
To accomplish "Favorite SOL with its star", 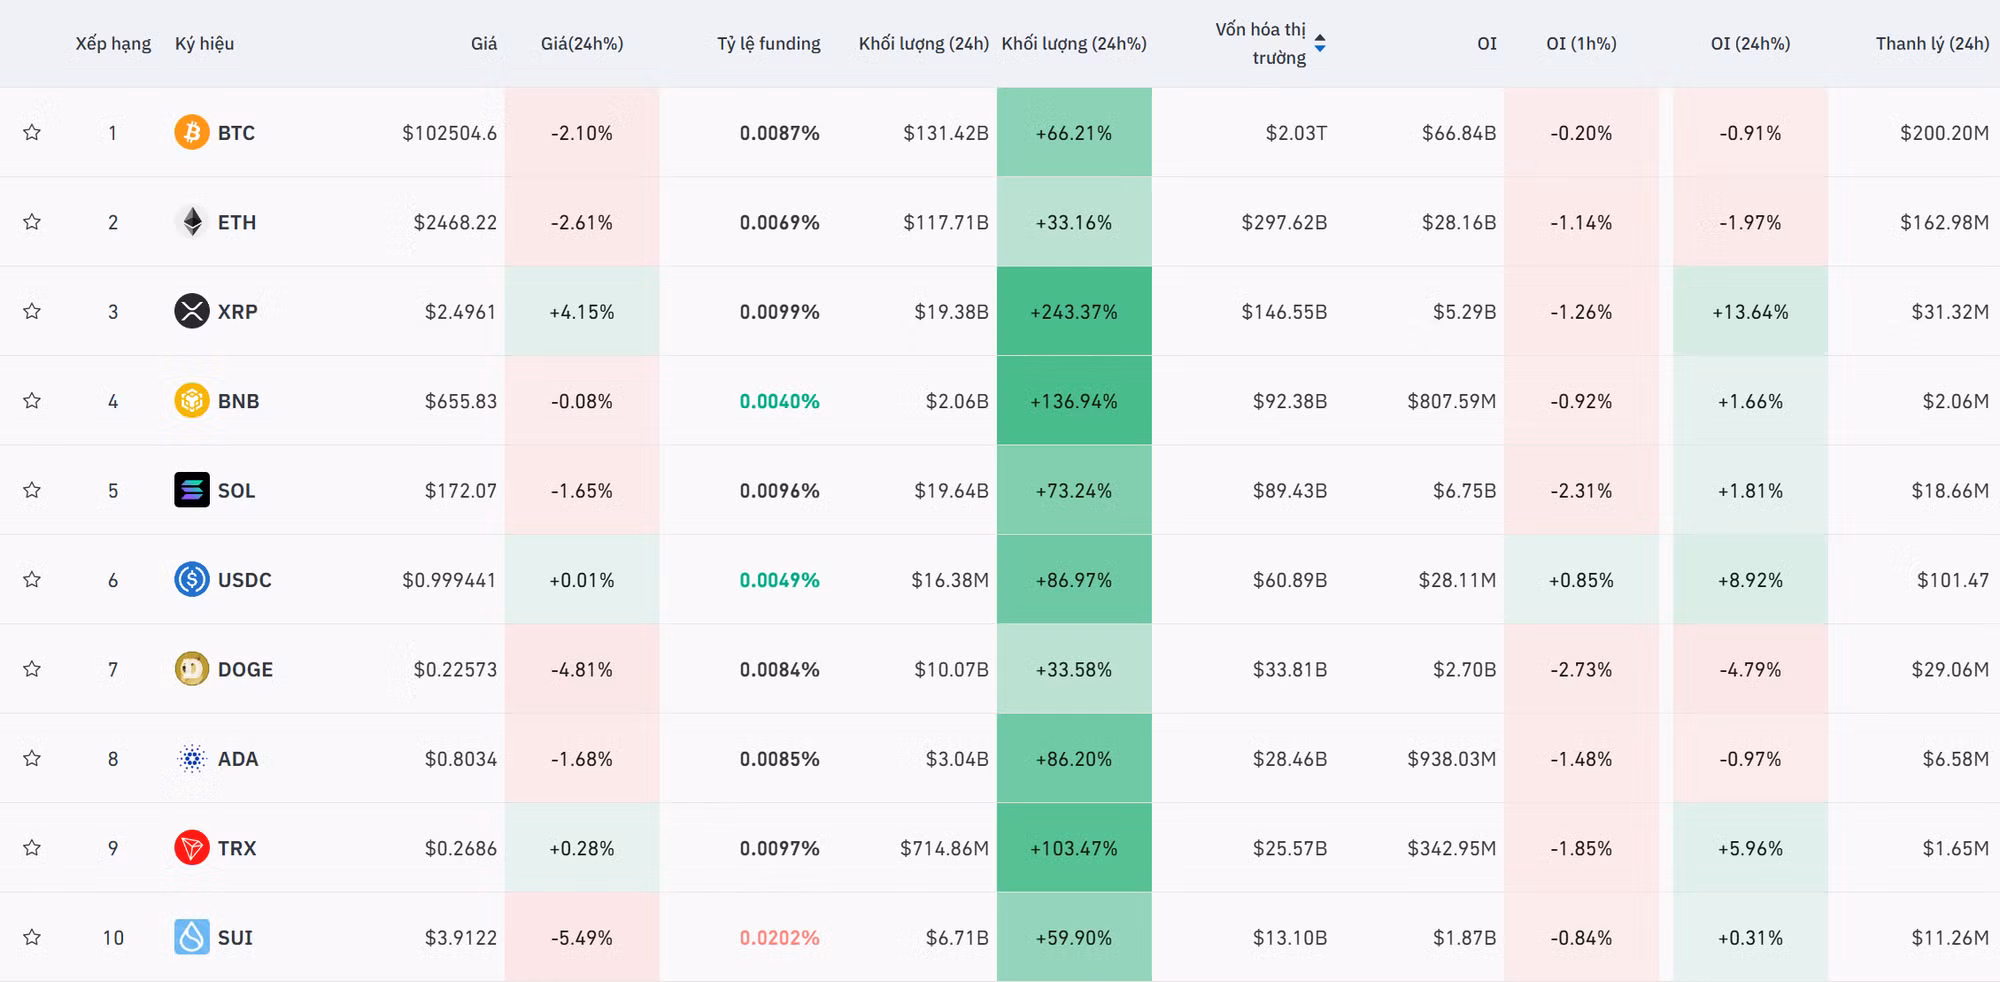I will coord(32,490).
